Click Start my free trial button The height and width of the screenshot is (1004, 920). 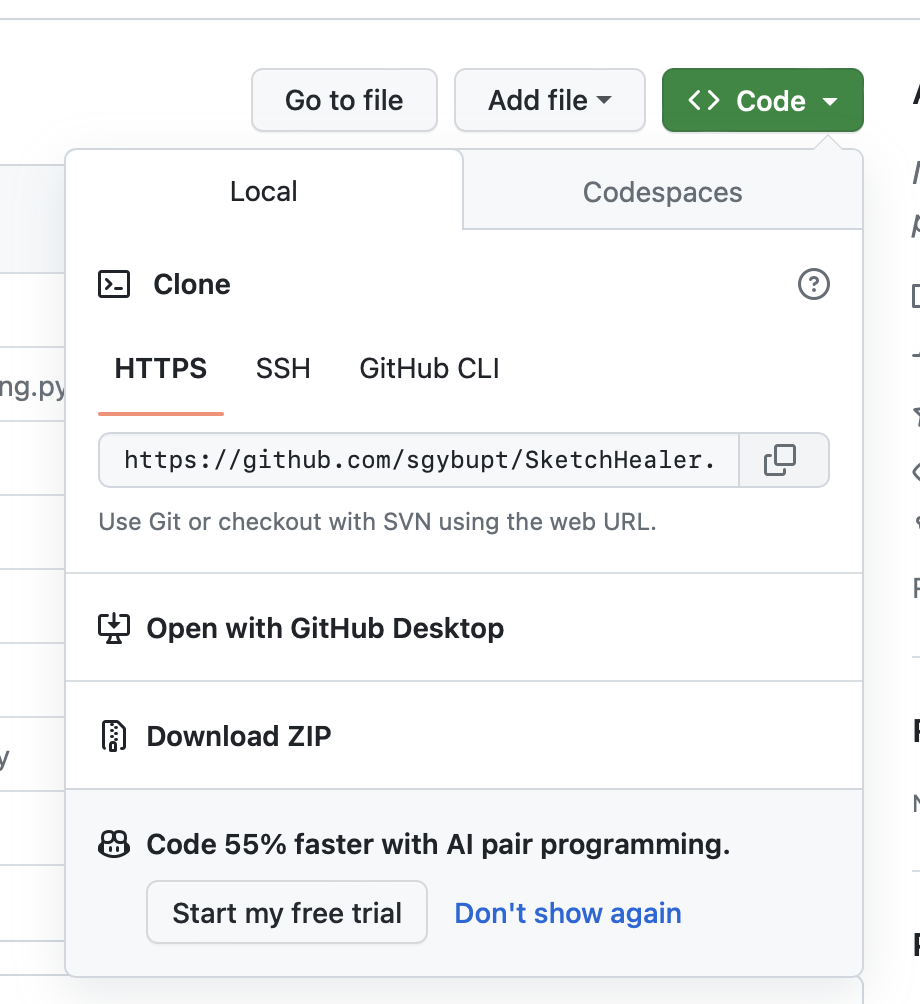pos(287,912)
